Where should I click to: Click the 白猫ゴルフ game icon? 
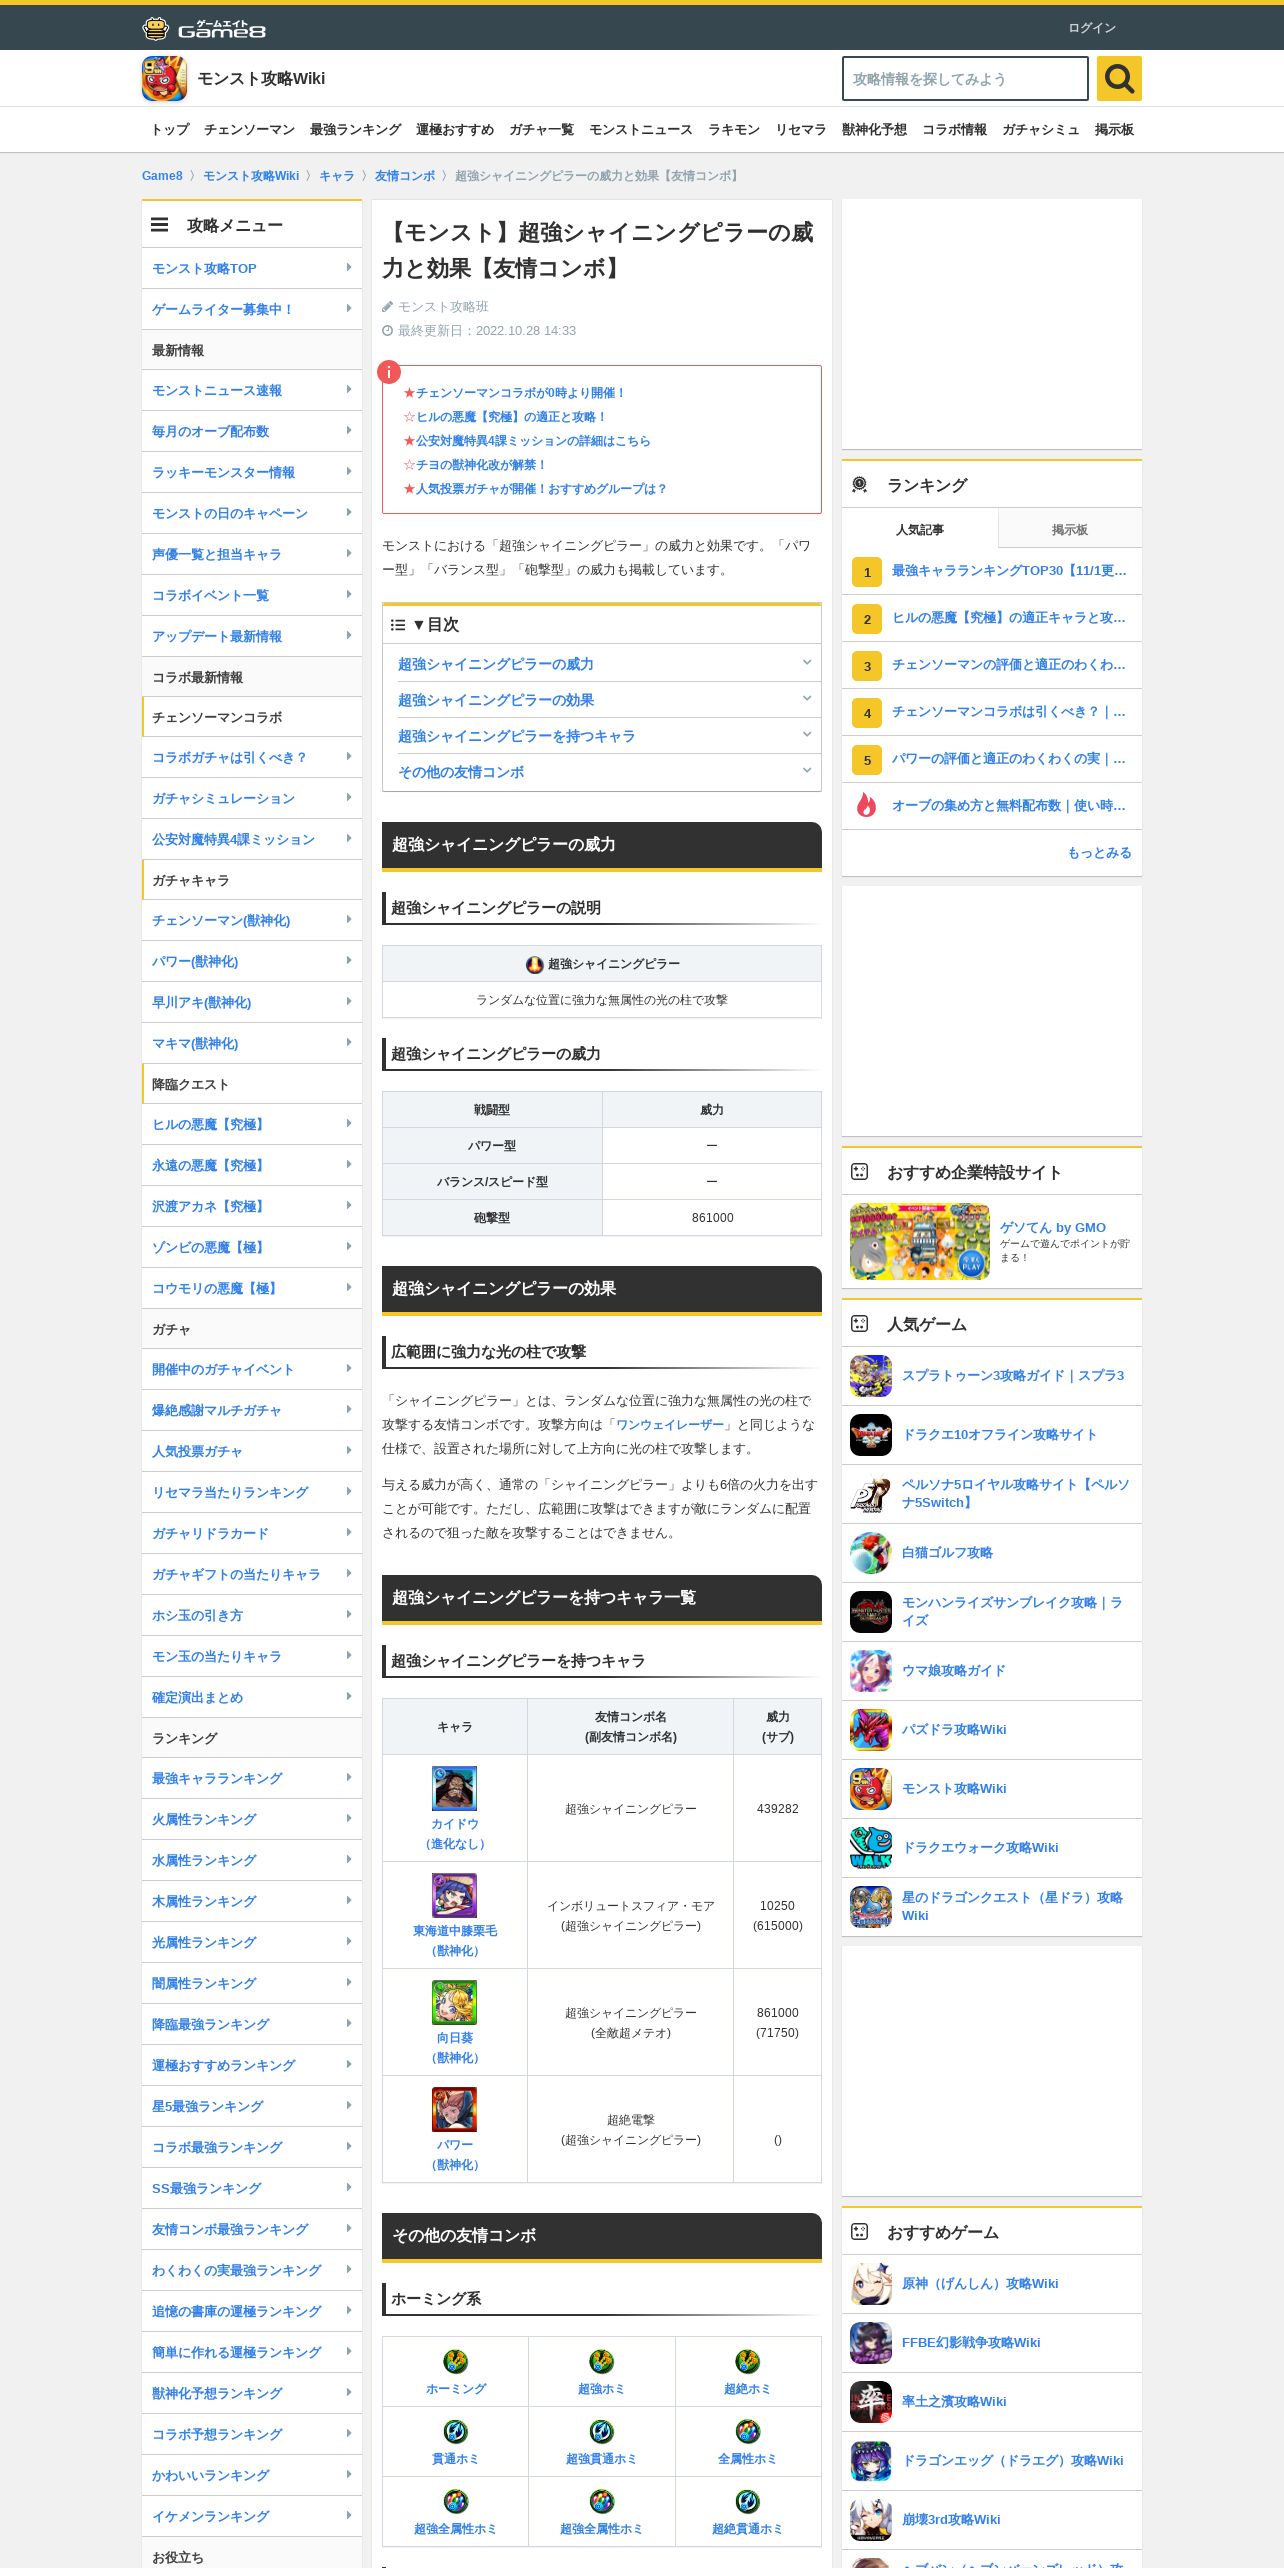(870, 1553)
